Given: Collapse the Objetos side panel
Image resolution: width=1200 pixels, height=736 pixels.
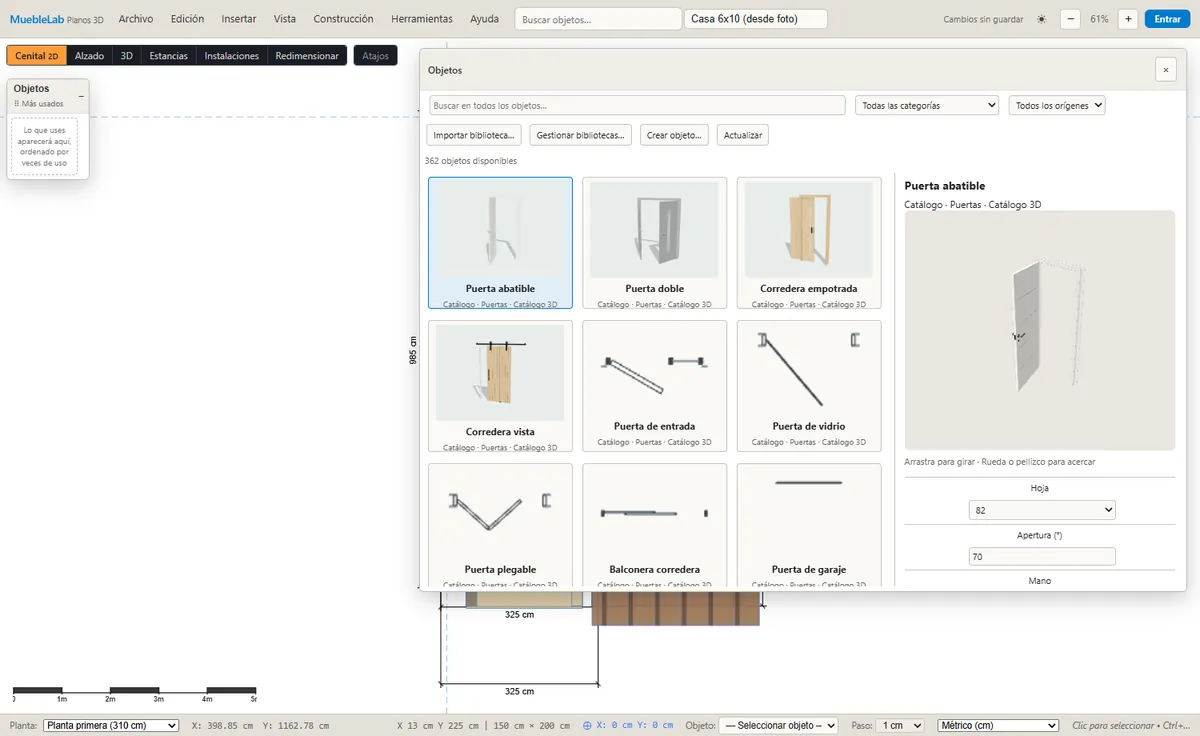Looking at the screenshot, I should tap(81, 95).
